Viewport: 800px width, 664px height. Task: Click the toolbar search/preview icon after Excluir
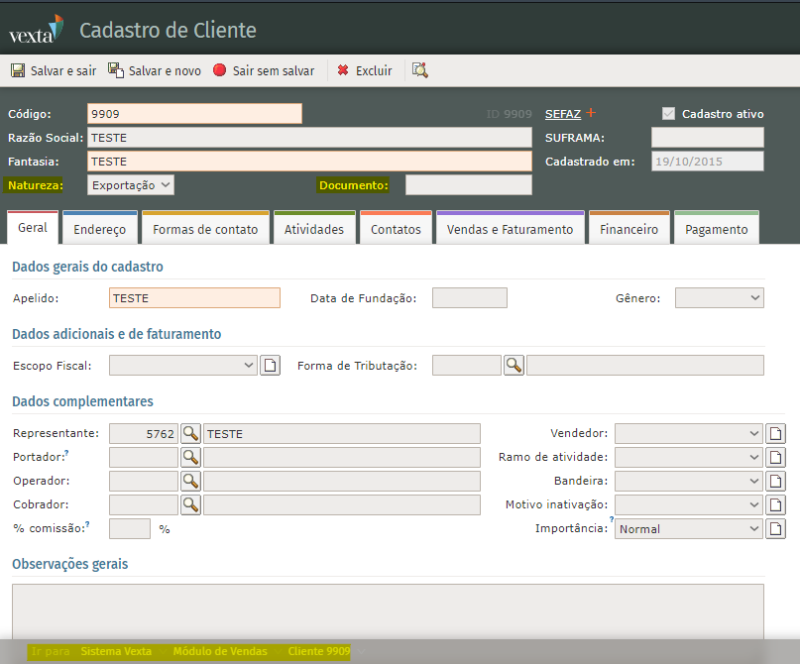click(420, 71)
